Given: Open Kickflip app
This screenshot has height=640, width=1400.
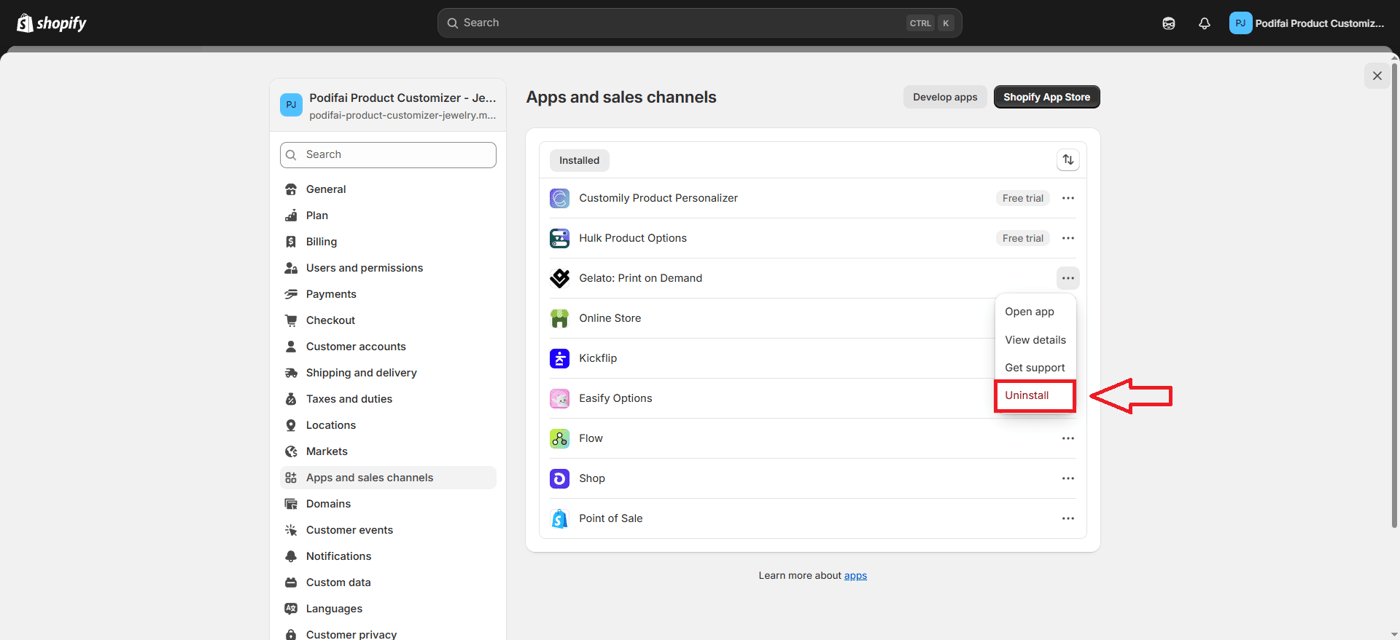Looking at the screenshot, I should point(598,358).
